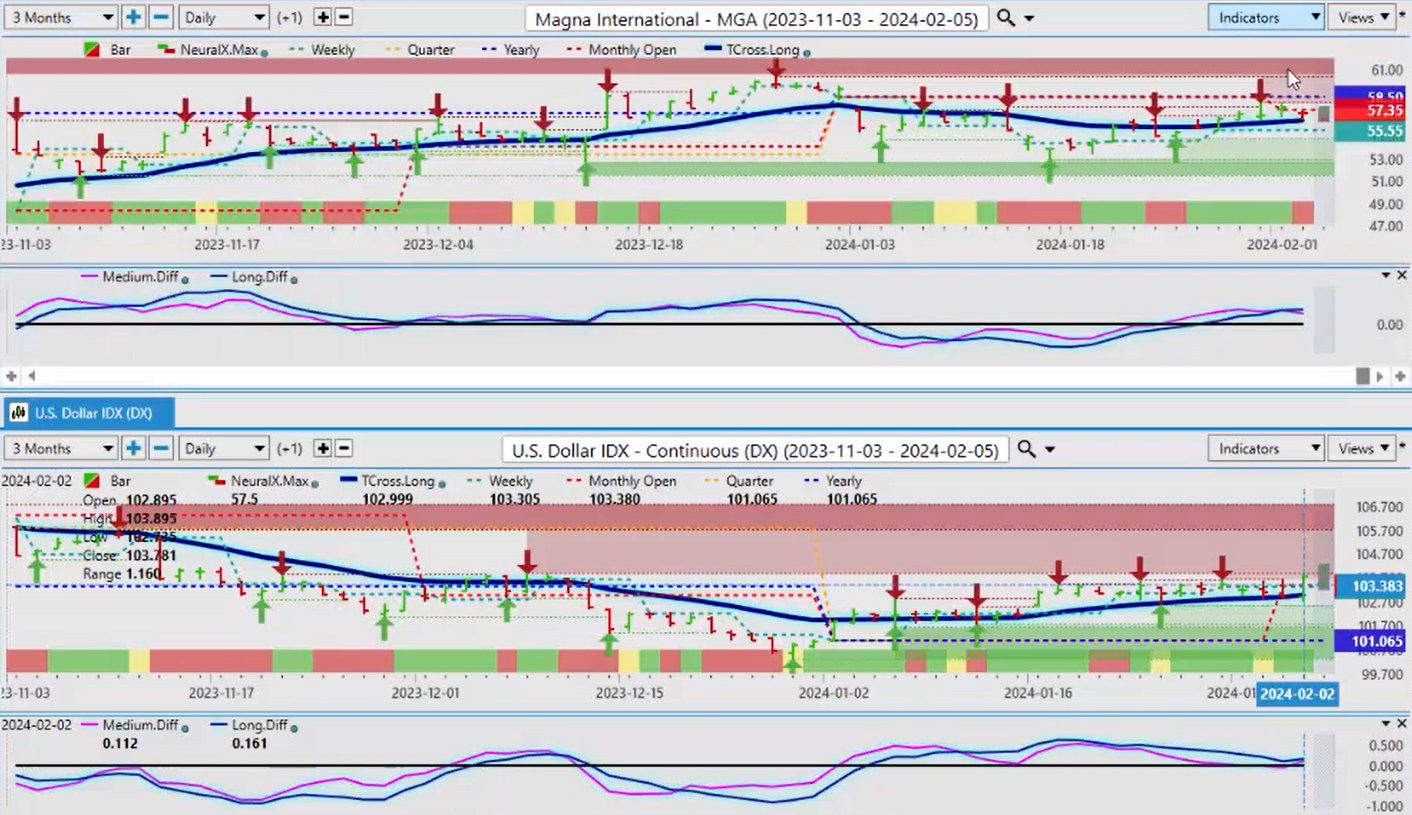Open Indicators dropdown on MGA chart
This screenshot has width=1412, height=815.
(1266, 17)
